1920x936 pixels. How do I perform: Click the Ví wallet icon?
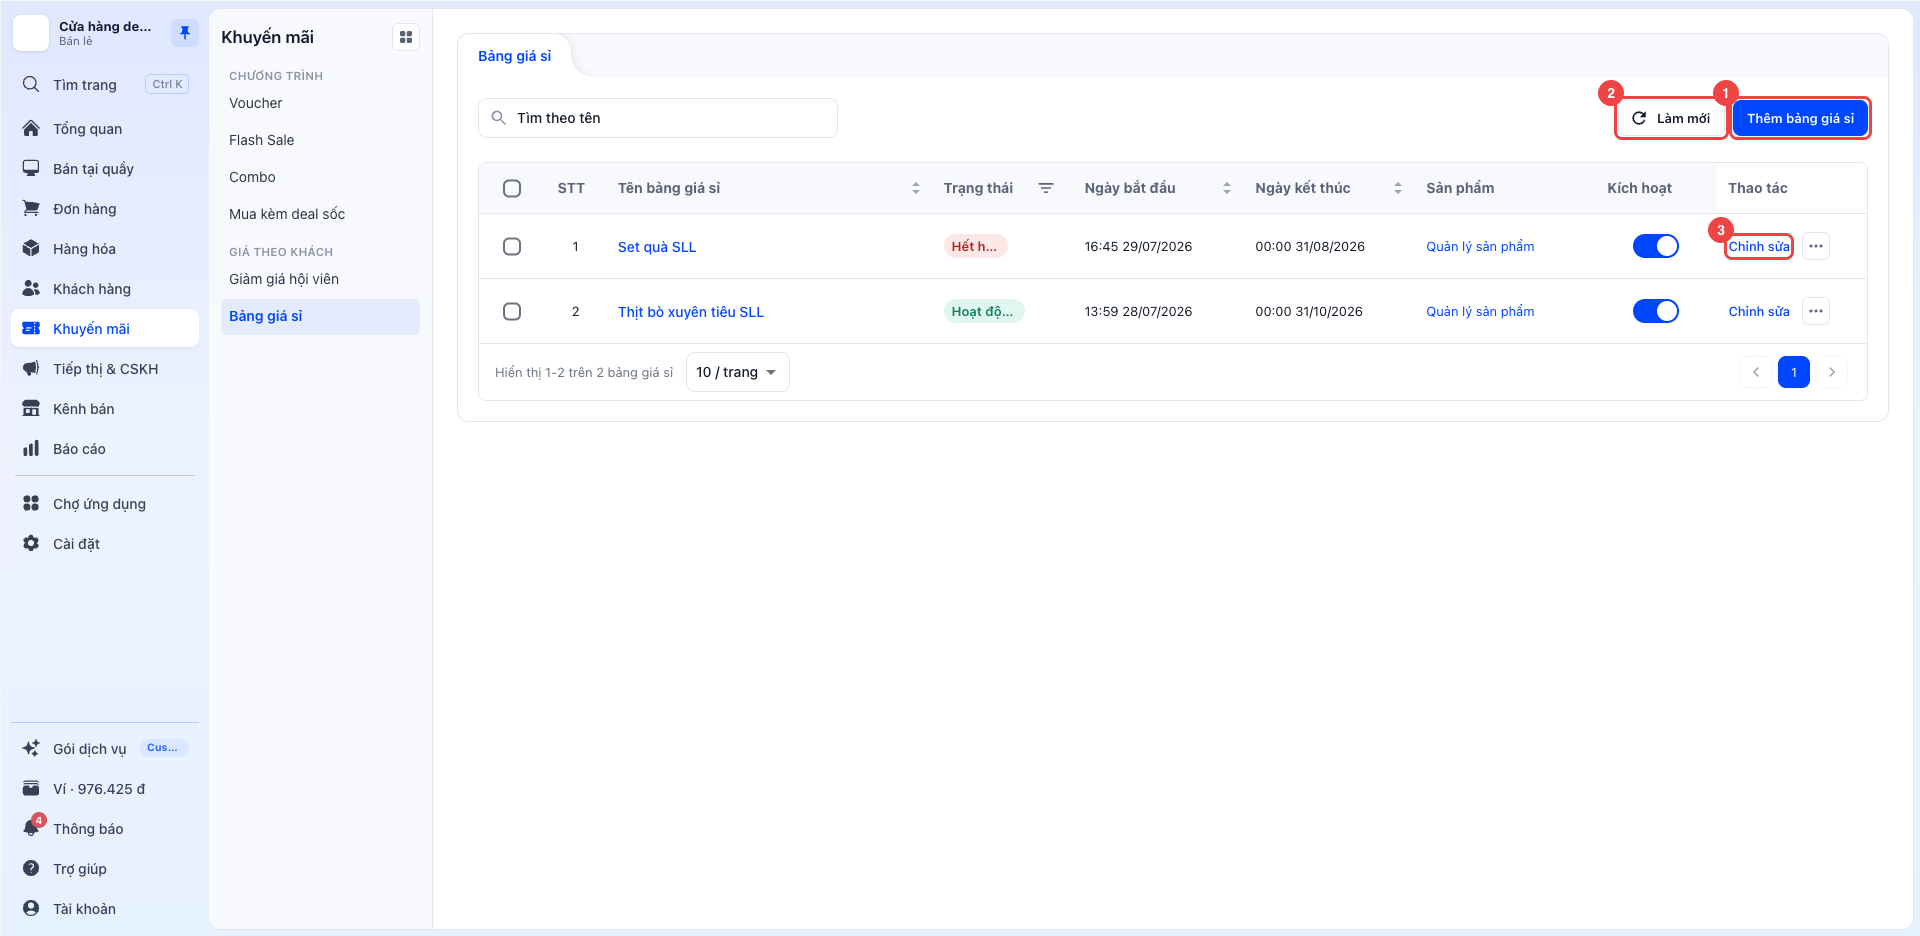click(x=31, y=789)
